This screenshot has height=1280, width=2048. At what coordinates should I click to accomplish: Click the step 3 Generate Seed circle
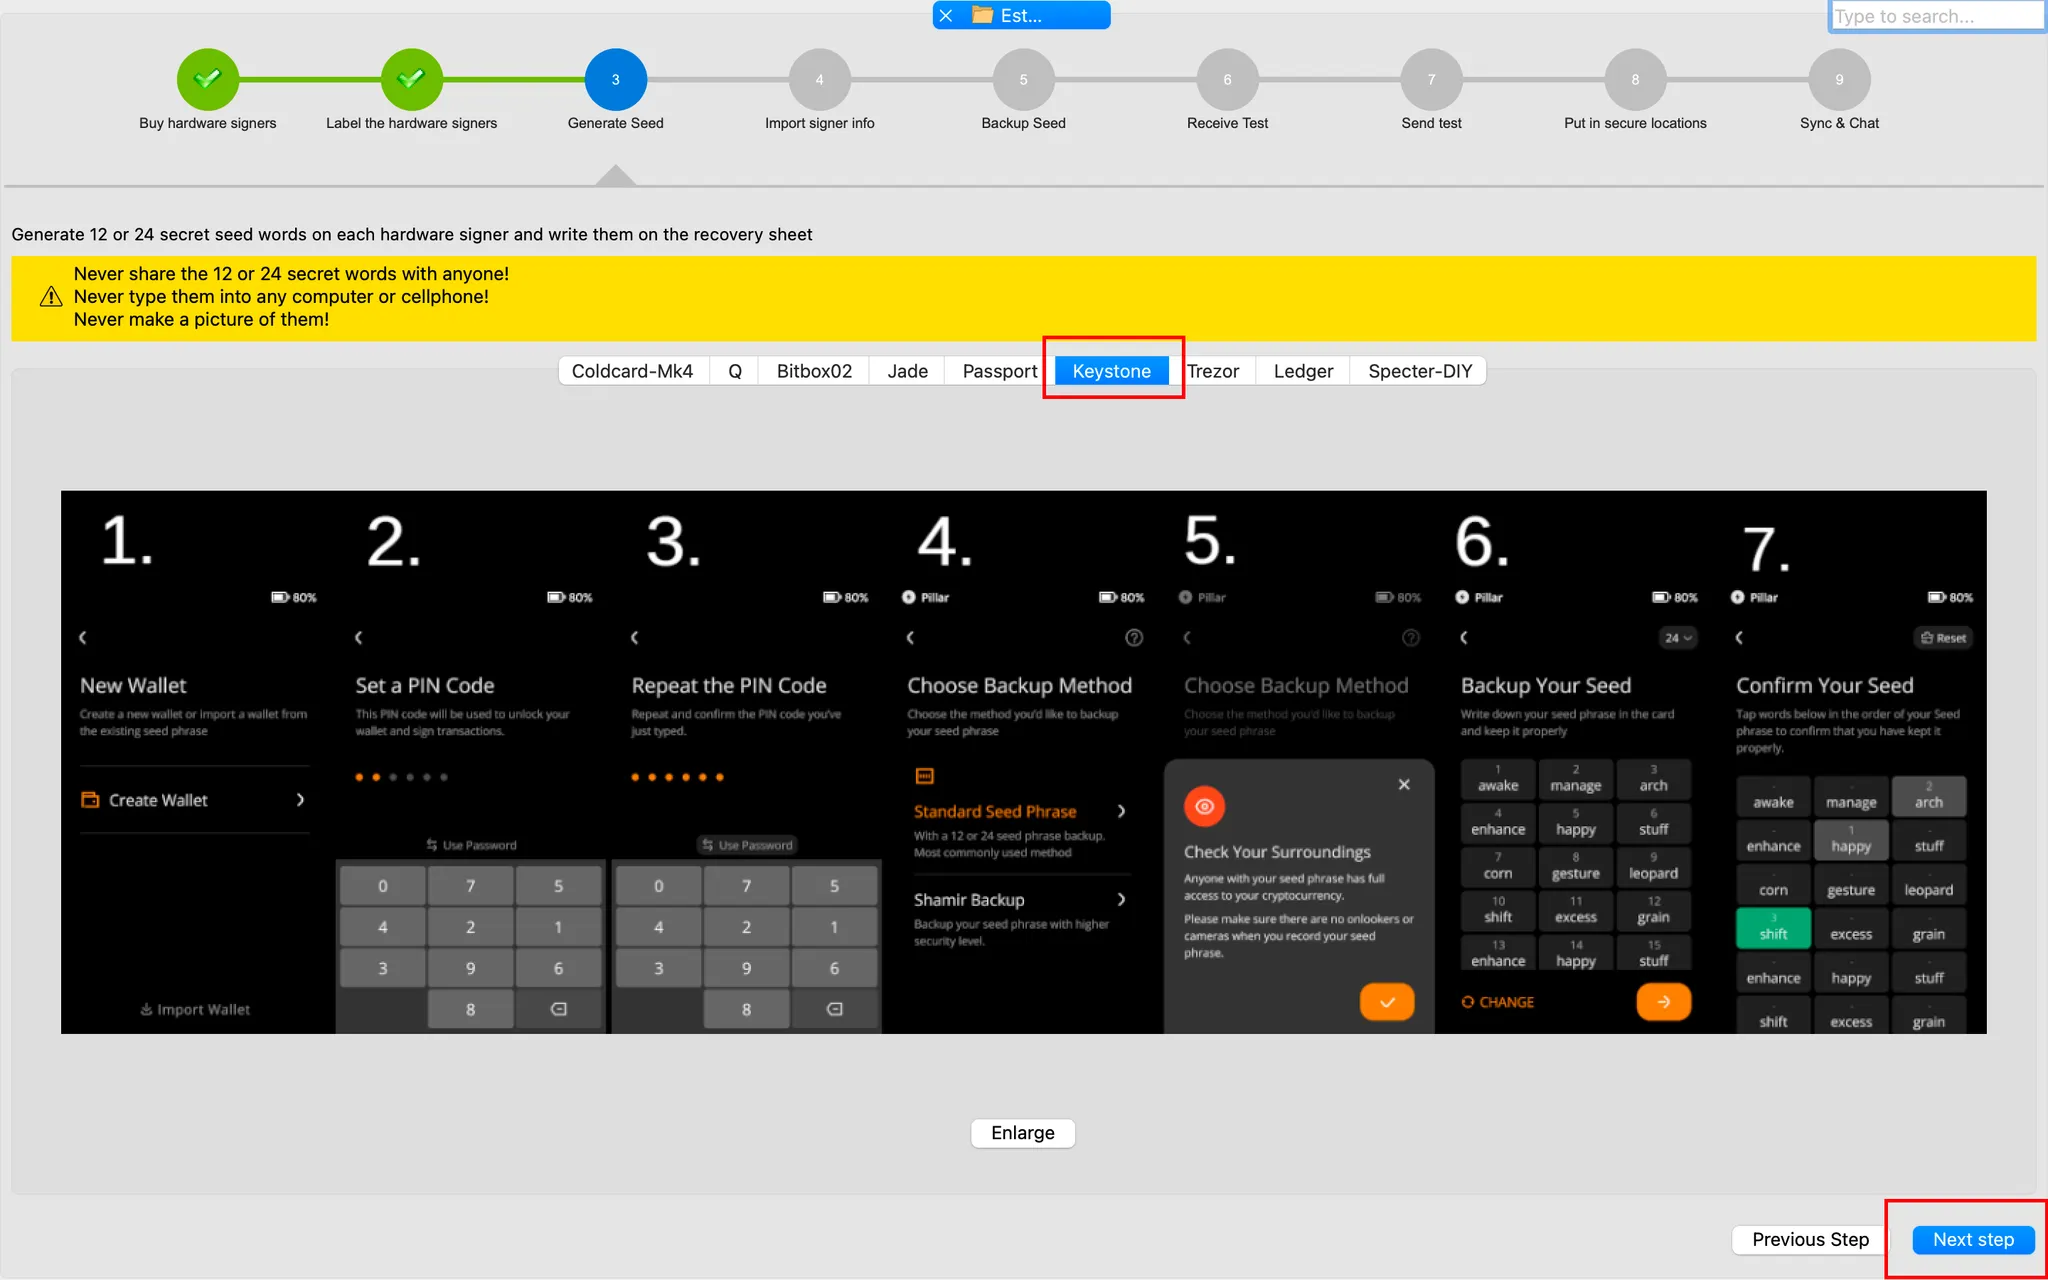point(615,79)
